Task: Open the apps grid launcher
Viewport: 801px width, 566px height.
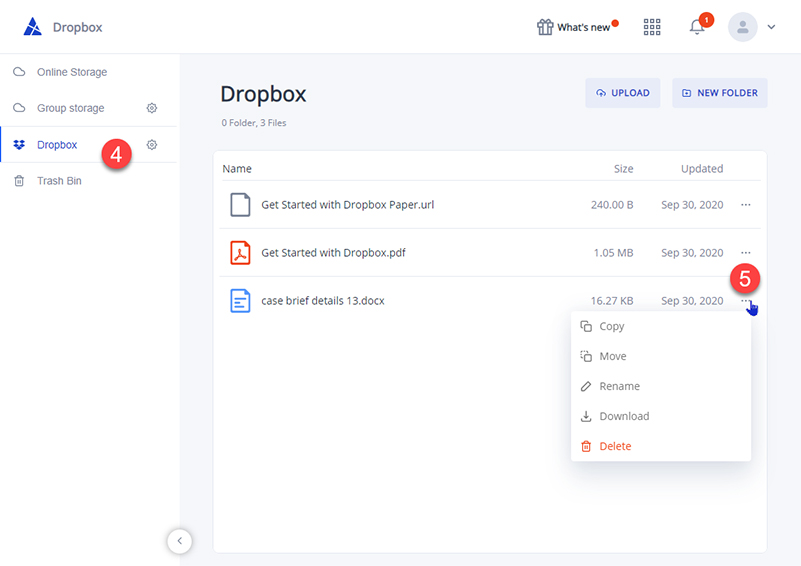Action: [652, 27]
